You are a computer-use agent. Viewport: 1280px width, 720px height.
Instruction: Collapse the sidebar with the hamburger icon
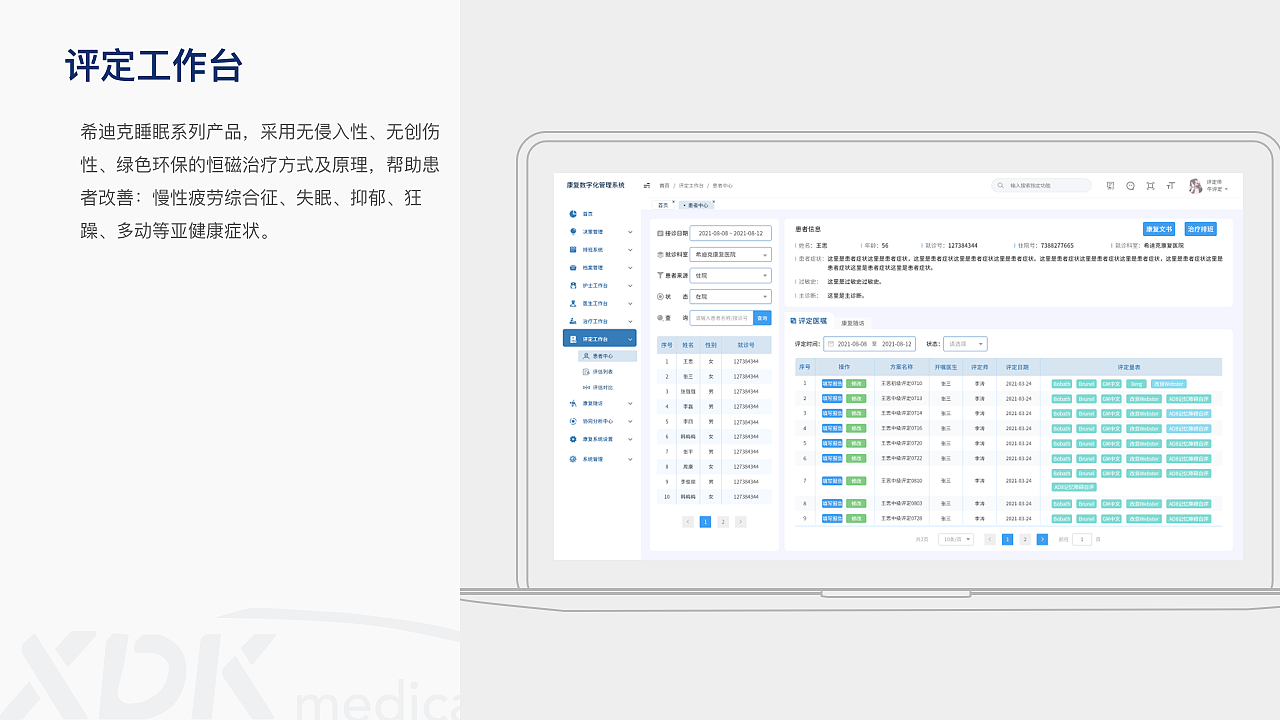[x=648, y=185]
